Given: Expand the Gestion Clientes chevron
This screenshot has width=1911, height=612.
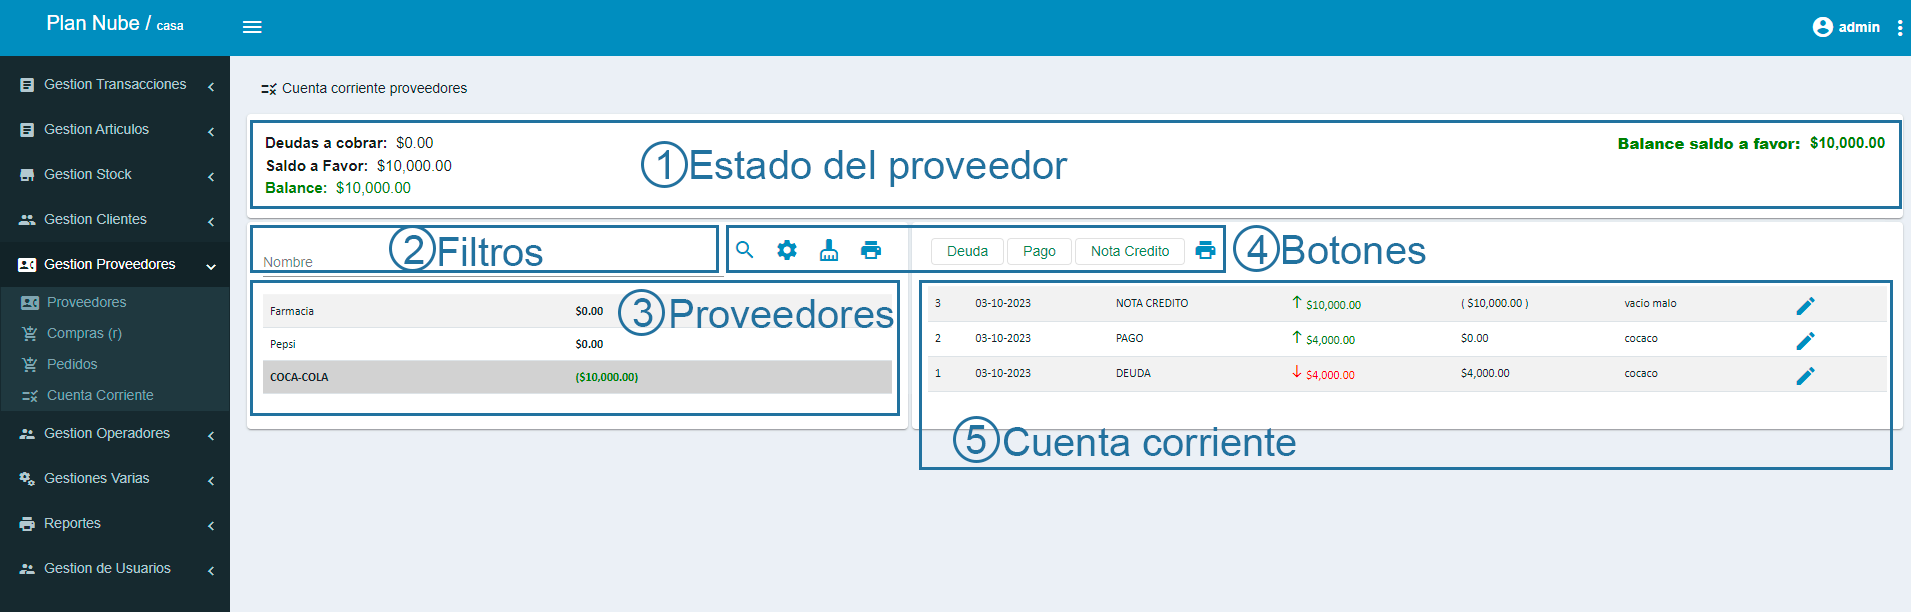Looking at the screenshot, I should coord(211,222).
